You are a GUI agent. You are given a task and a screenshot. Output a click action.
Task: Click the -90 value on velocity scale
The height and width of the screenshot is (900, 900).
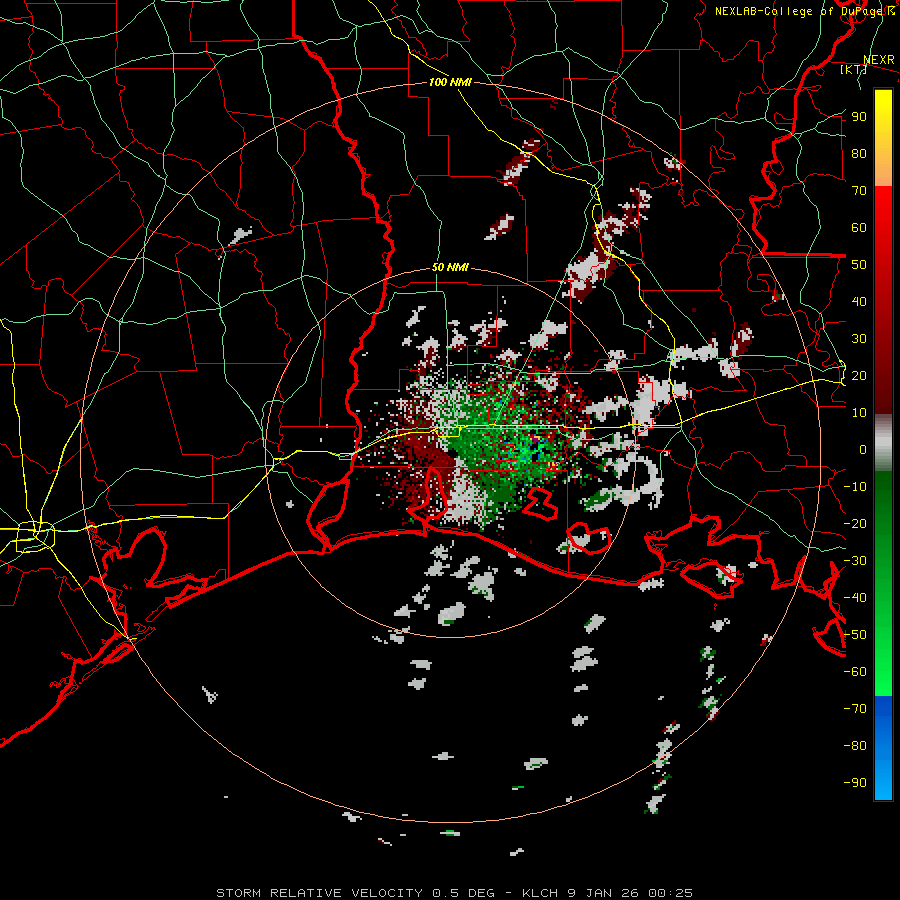pos(855,783)
